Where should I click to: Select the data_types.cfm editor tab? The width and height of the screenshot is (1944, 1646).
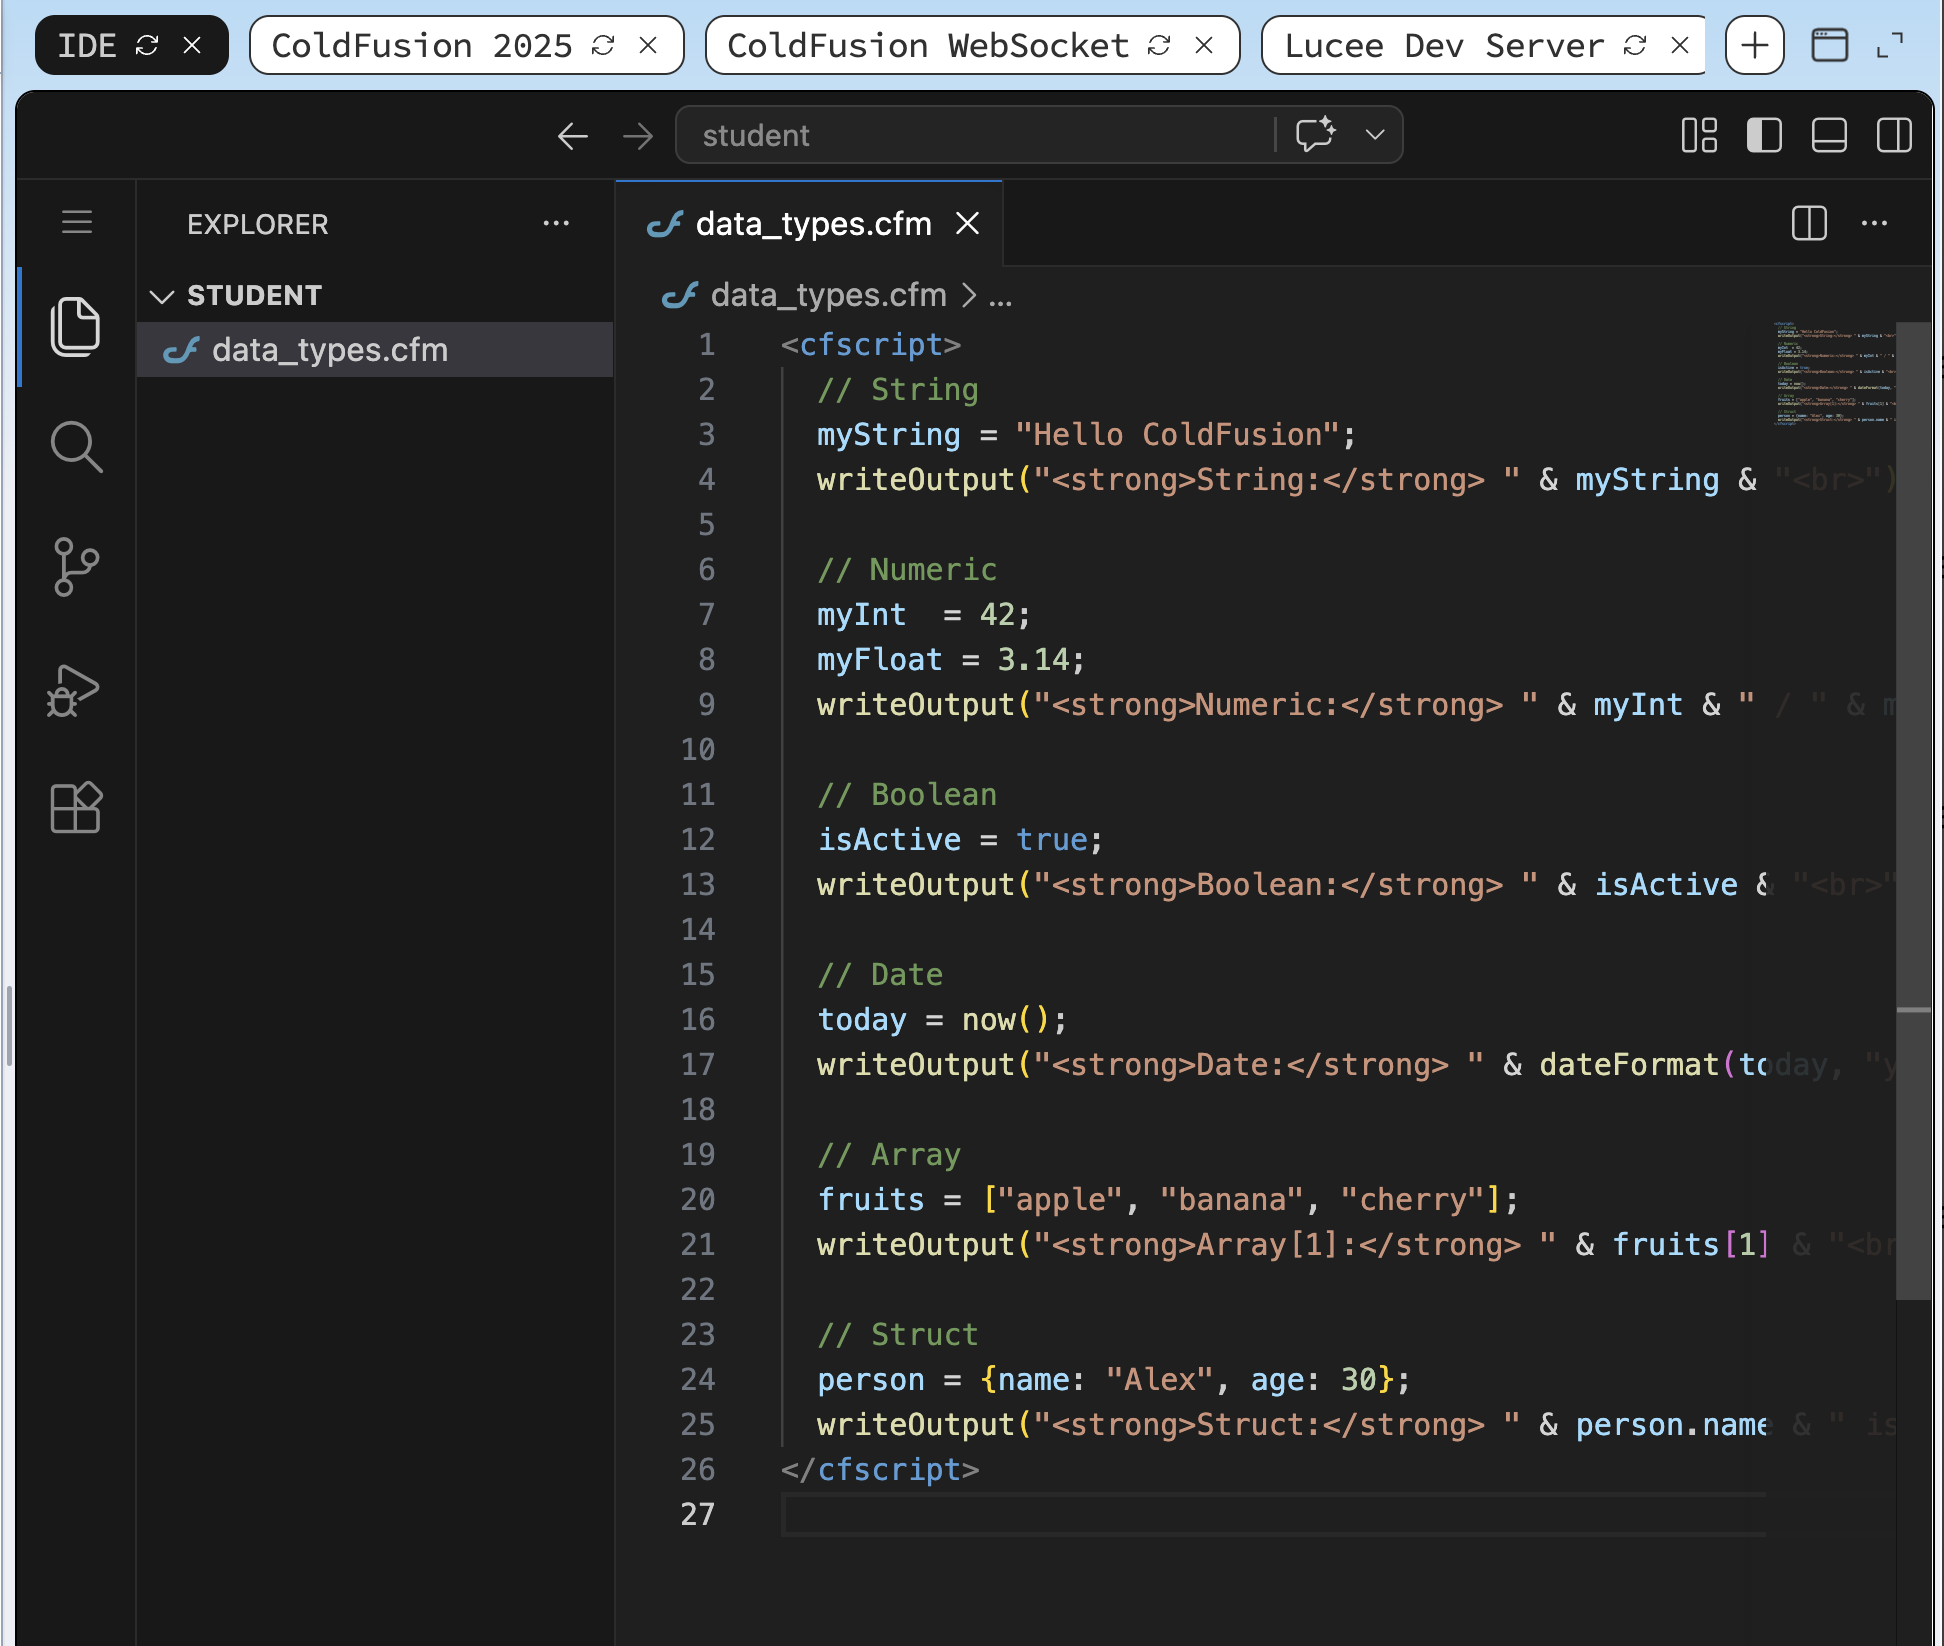point(809,224)
